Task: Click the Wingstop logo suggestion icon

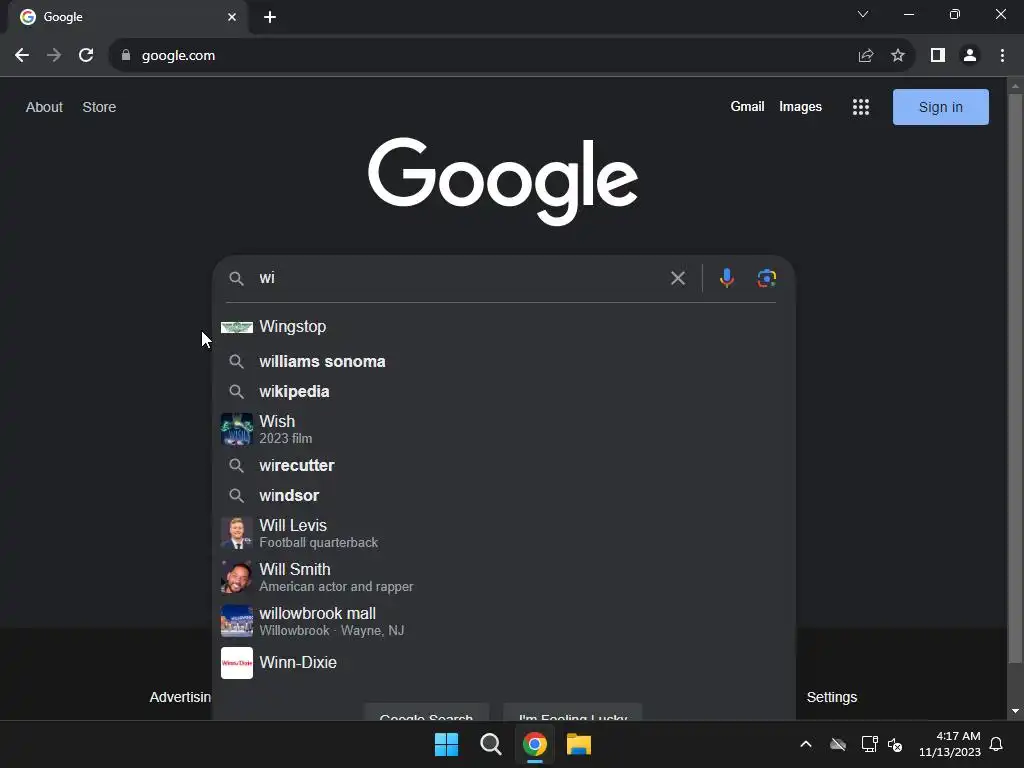Action: click(x=236, y=327)
